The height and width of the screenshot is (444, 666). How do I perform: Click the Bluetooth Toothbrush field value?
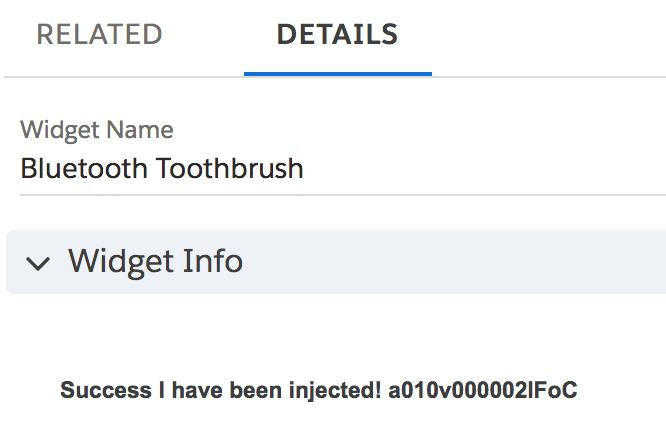pos(162,168)
